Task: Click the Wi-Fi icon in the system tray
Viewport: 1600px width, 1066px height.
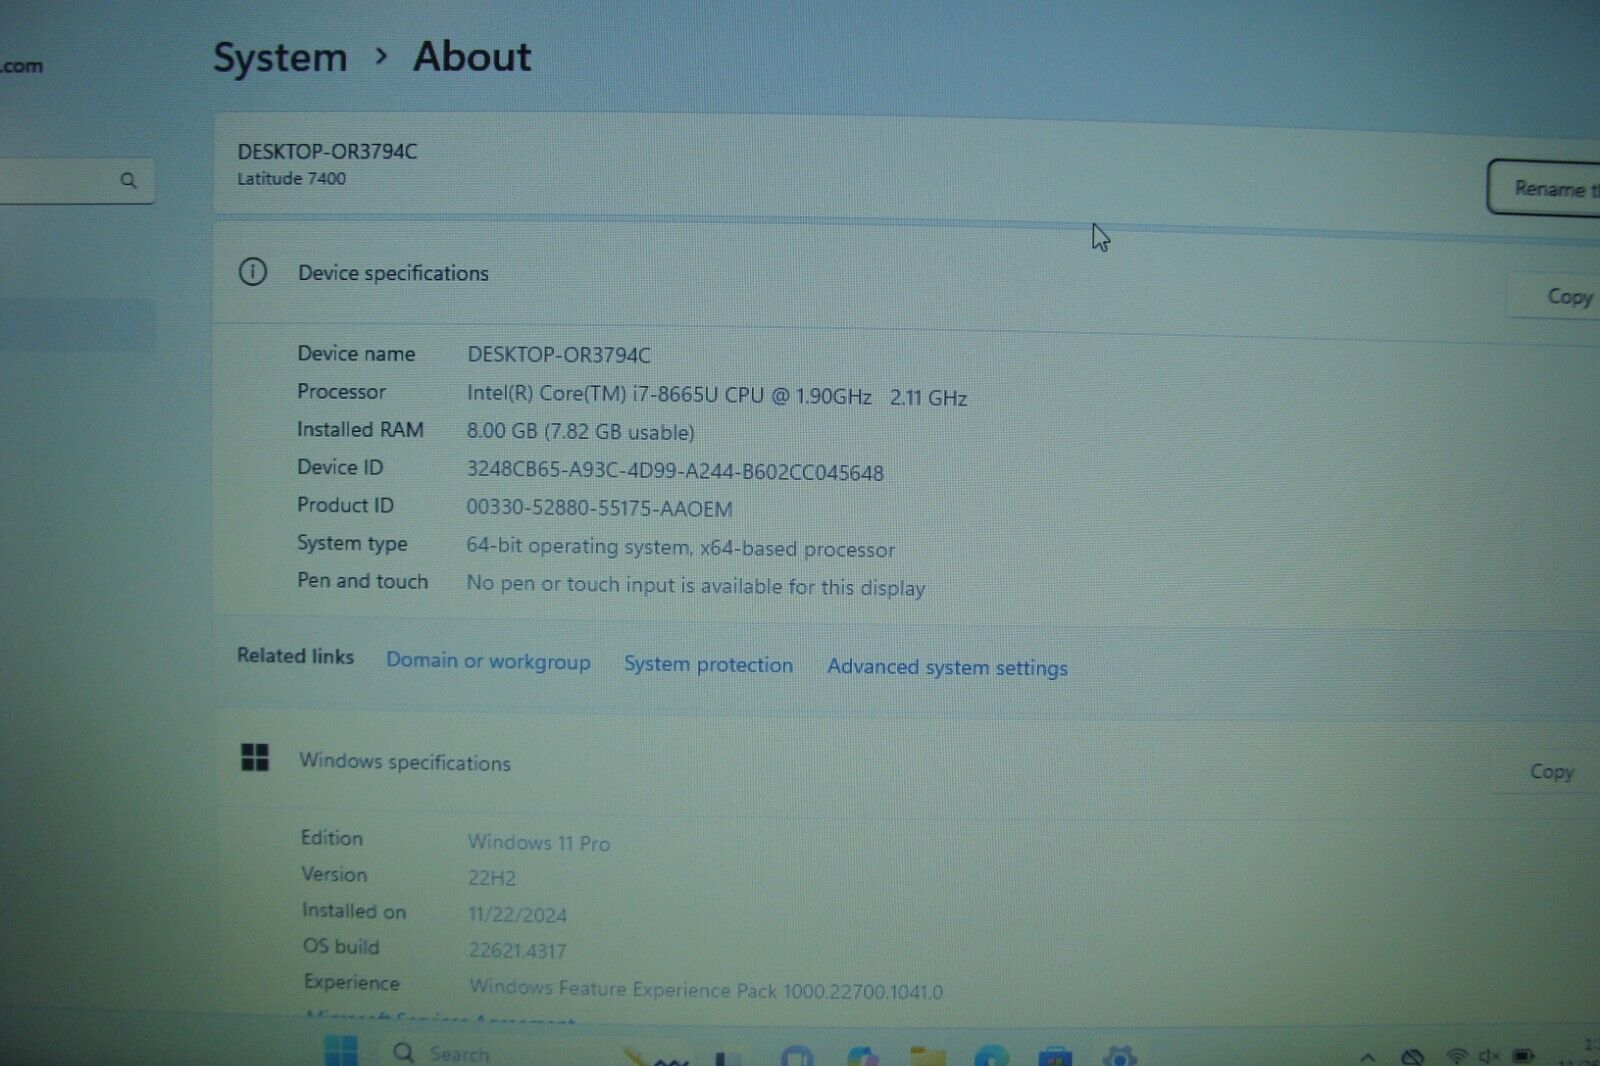Action: tap(1457, 1055)
